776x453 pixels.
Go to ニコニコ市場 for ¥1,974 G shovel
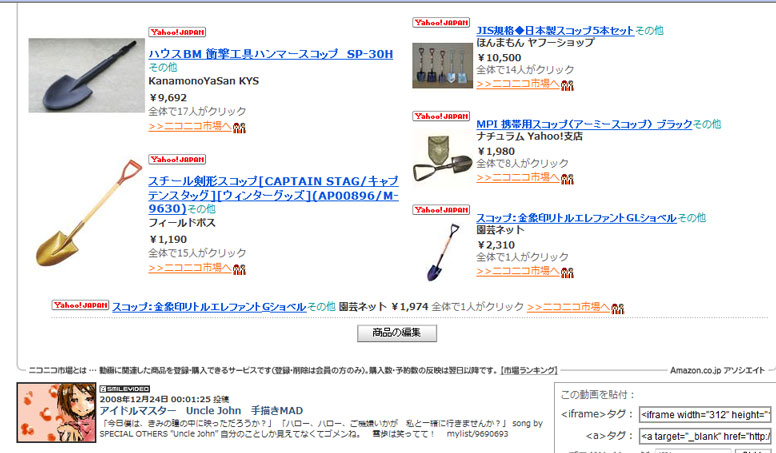tap(568, 307)
